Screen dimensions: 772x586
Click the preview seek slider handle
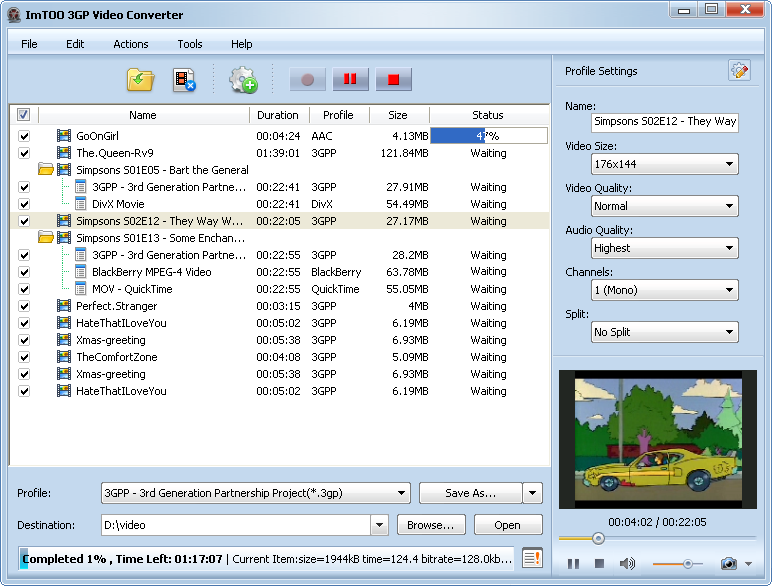(598, 538)
